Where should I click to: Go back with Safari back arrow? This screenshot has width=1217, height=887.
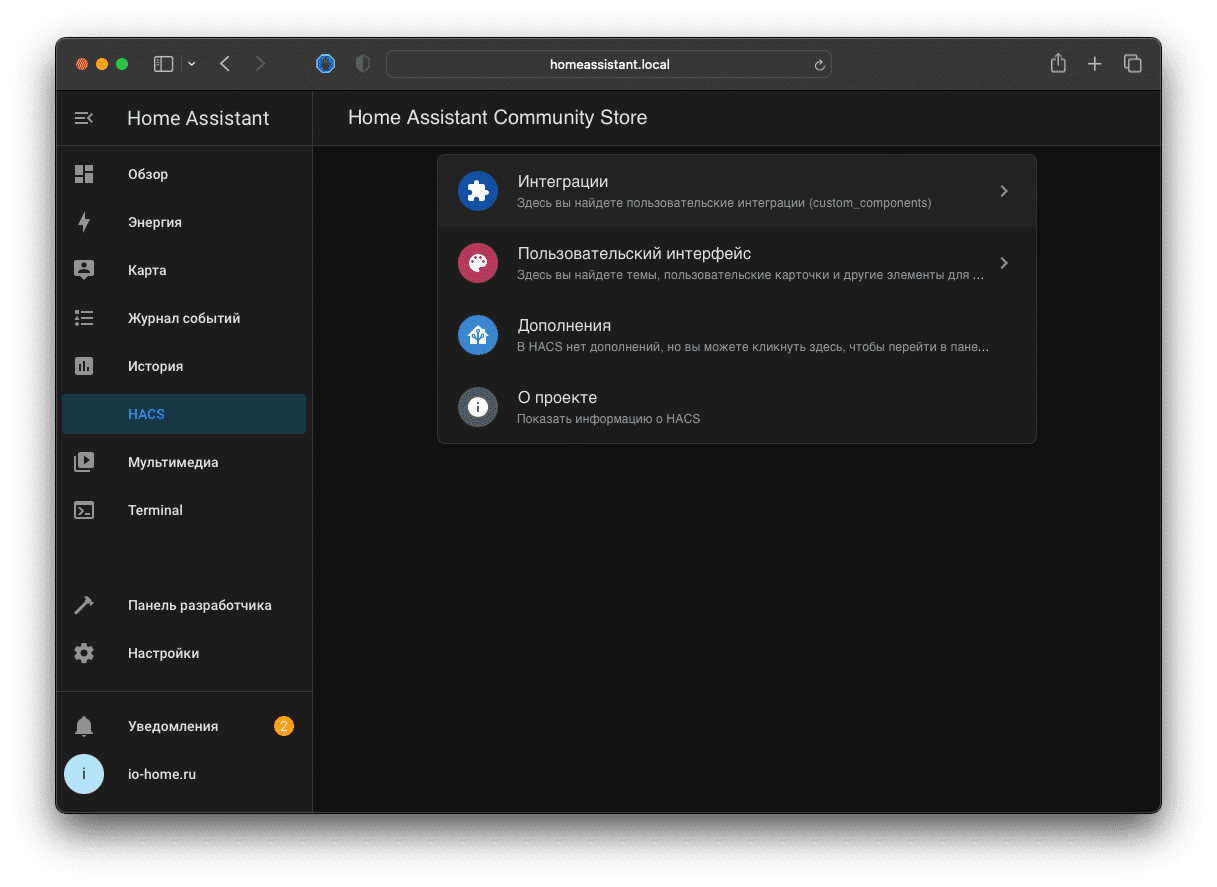[225, 64]
